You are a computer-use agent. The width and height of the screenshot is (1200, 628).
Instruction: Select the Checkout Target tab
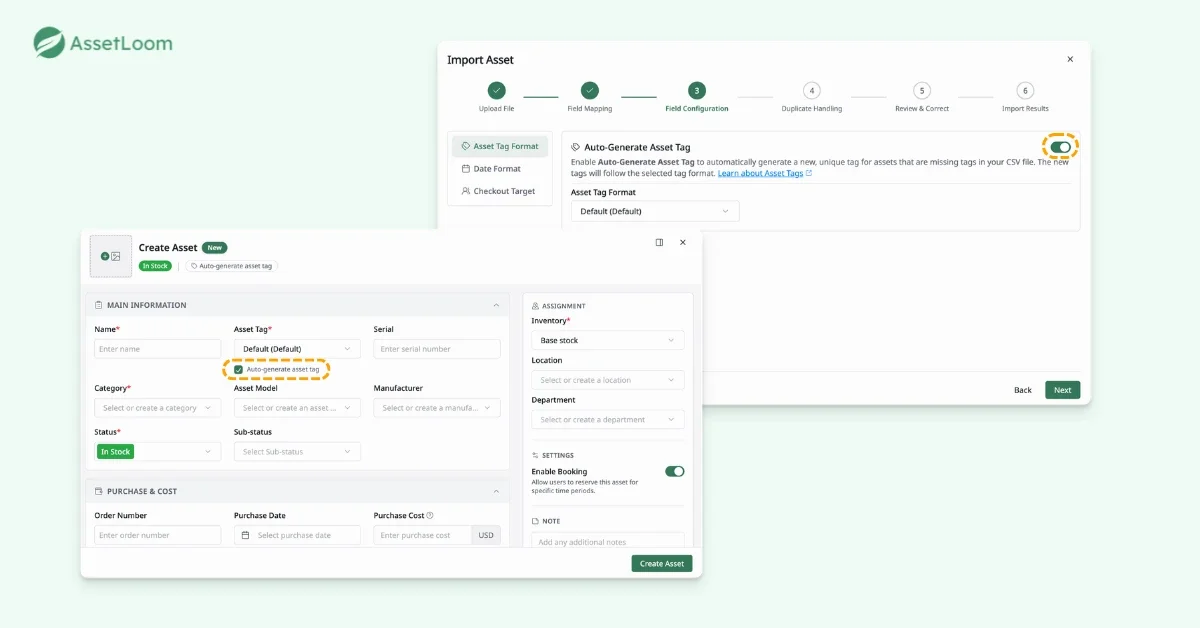500,191
